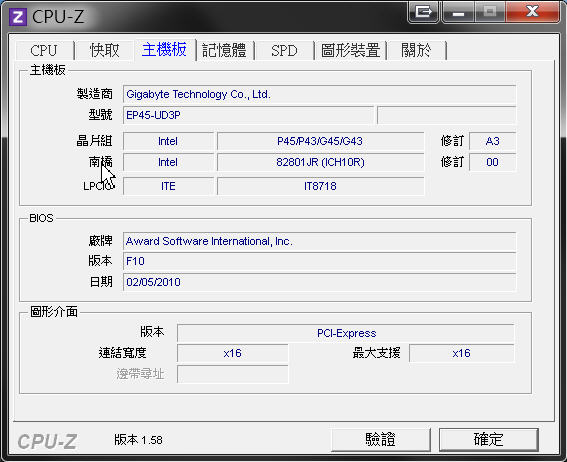Click the 廠牌 label in BIOS group

point(101,241)
